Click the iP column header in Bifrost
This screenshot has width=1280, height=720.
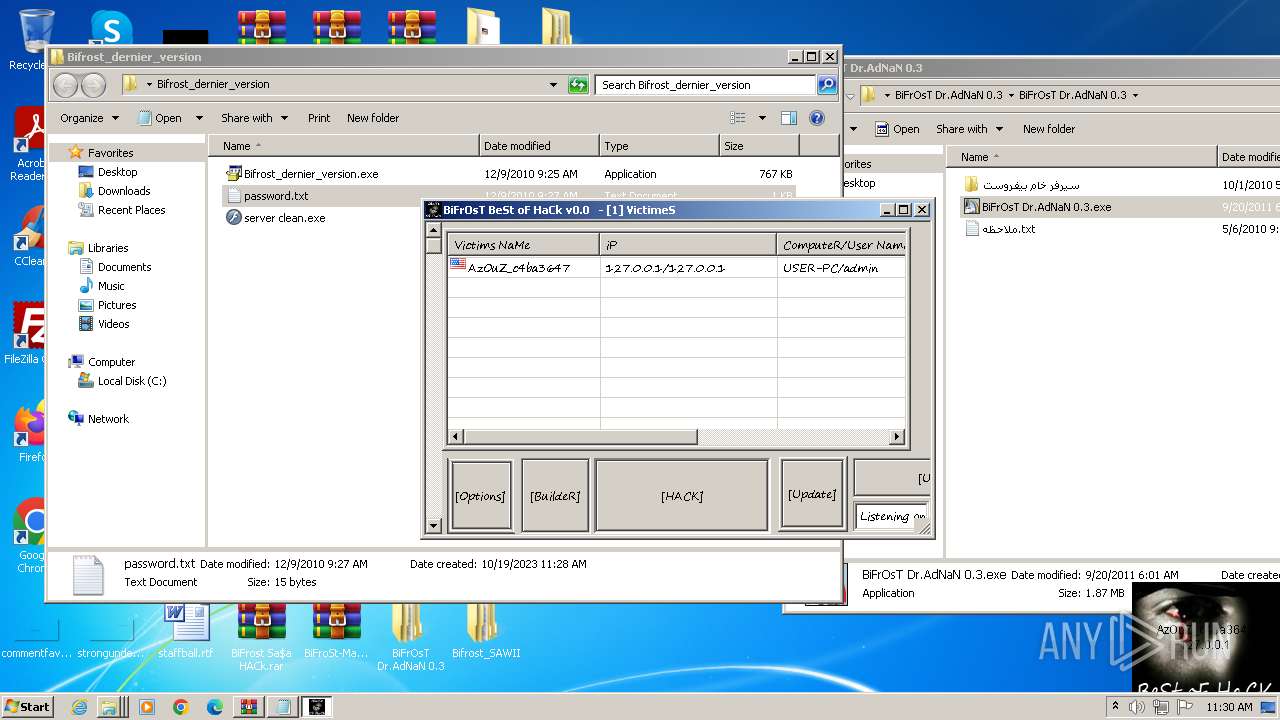click(688, 244)
